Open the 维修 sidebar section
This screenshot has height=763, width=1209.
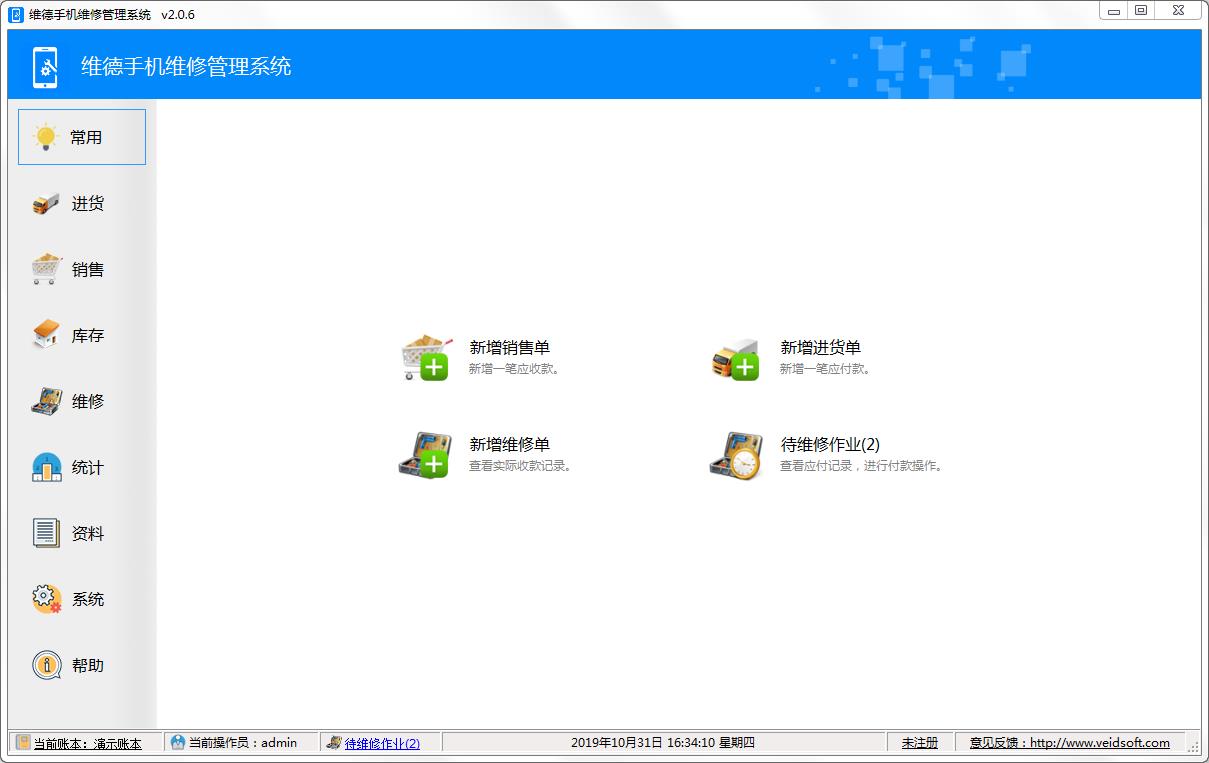(x=82, y=401)
